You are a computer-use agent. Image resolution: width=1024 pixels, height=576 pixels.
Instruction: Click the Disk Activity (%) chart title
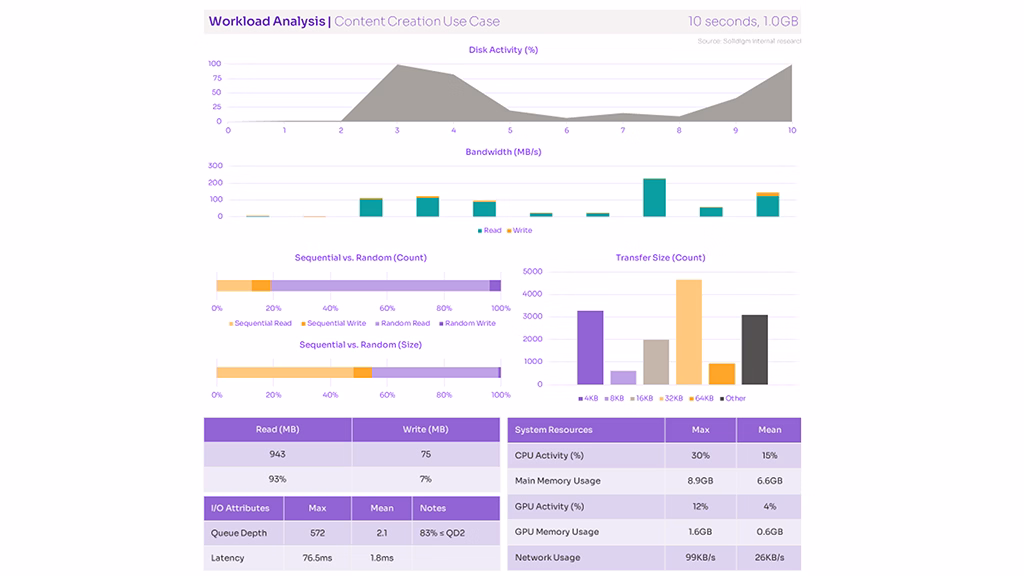tap(503, 50)
